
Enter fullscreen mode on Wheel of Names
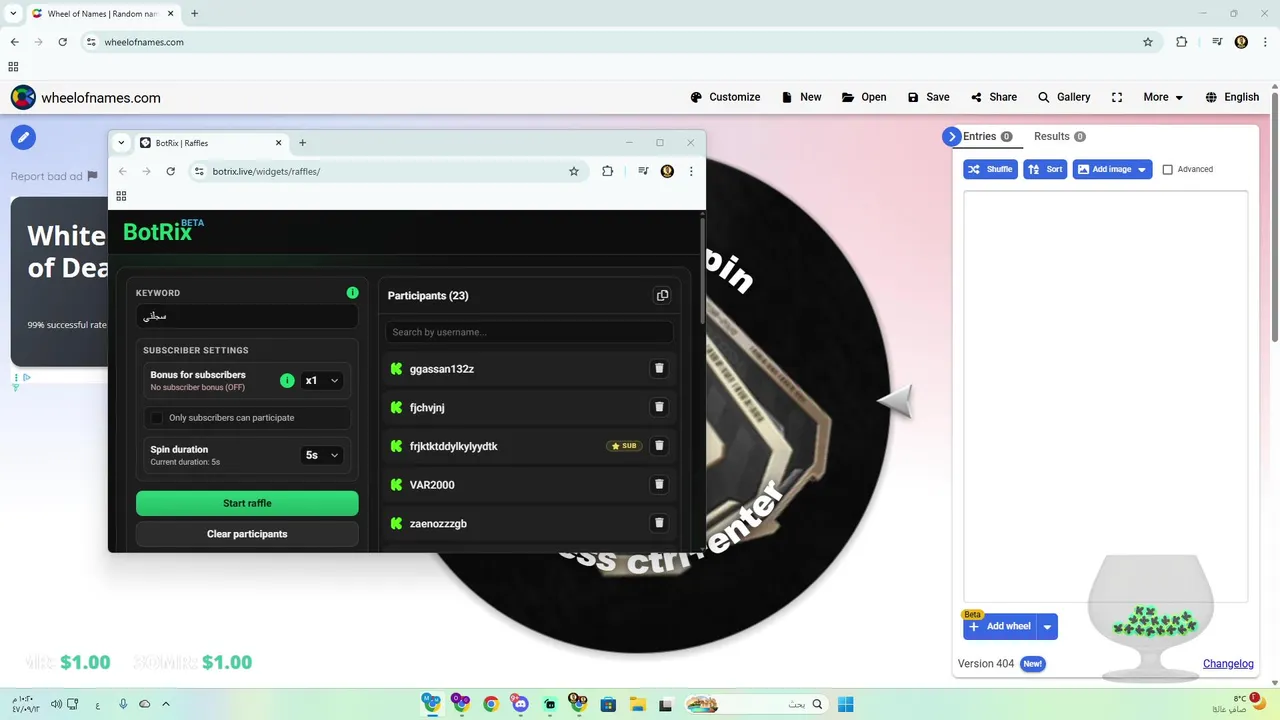tap(1117, 97)
